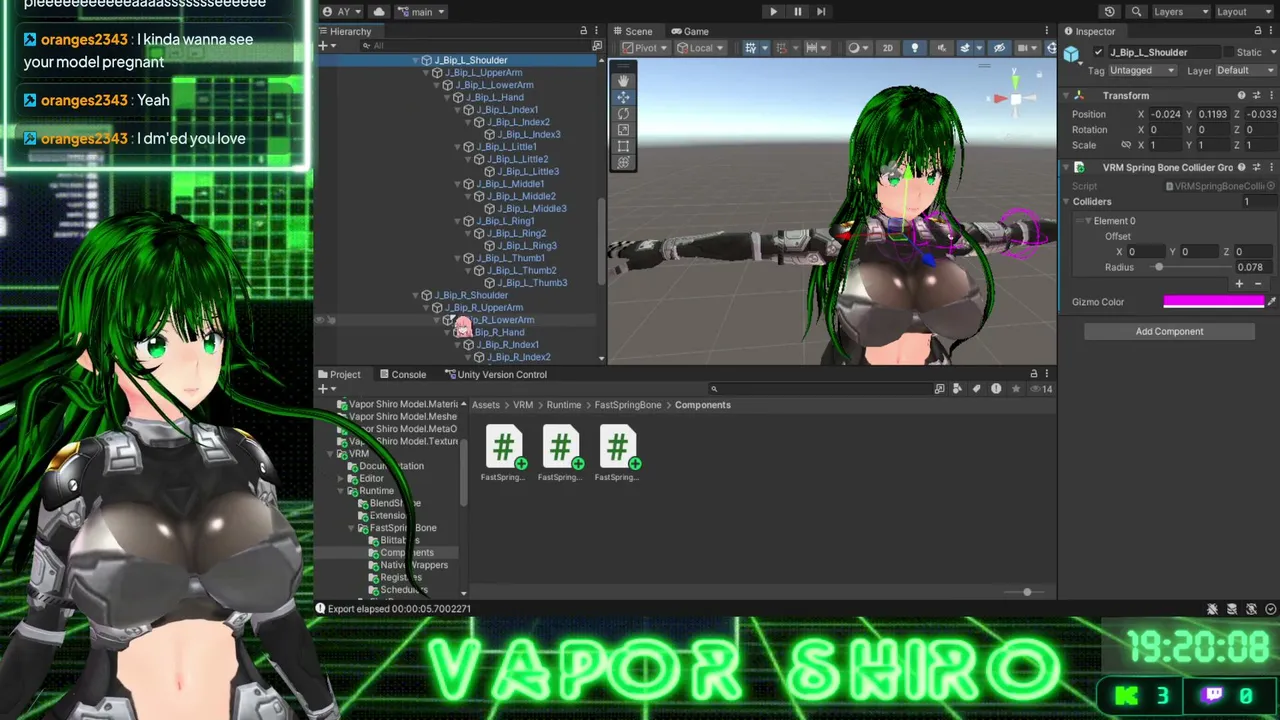Select the Rotate tool in Scene
Image resolution: width=1280 pixels, height=720 pixels.
pyautogui.click(x=623, y=114)
